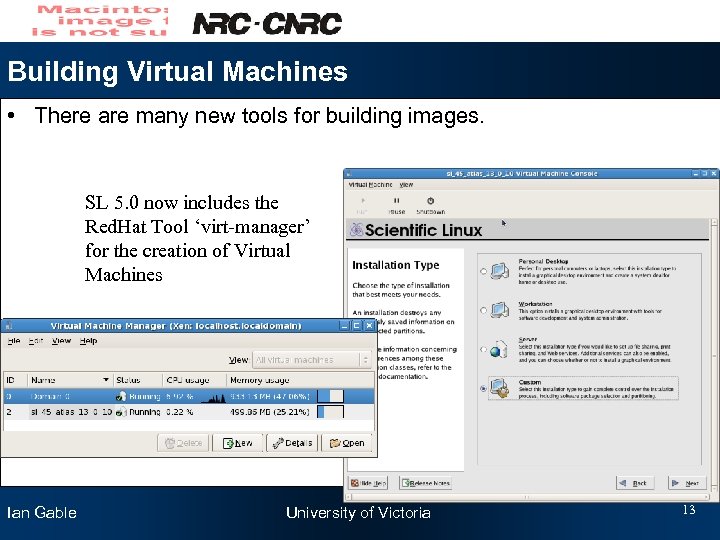The image size is (720, 540).
Task: Select the Server radio button
Action: click(483, 349)
